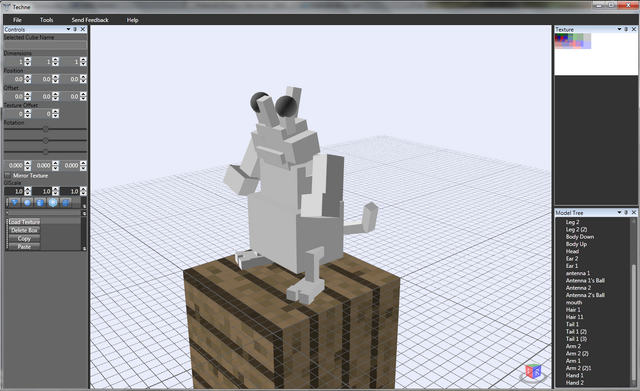Pin the Controls panel
The height and width of the screenshot is (391, 640).
pyautogui.click(x=75, y=29)
